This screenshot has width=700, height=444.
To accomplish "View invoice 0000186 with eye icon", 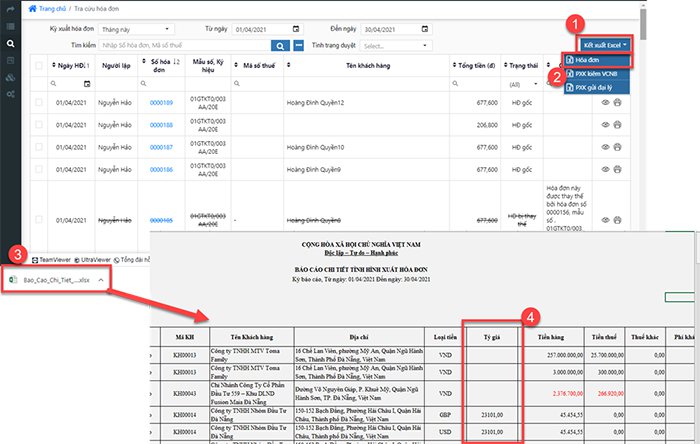I will (x=605, y=169).
